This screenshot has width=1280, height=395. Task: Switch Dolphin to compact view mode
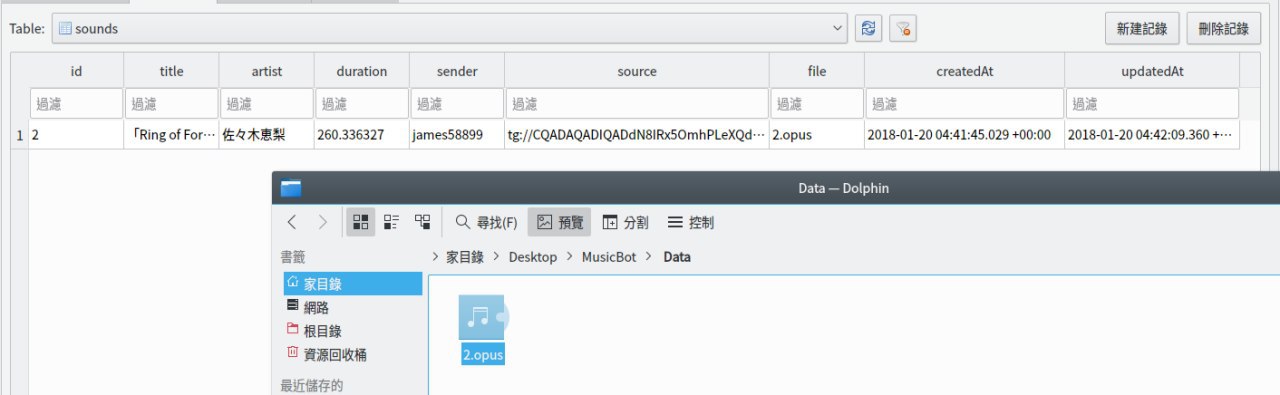coord(392,222)
